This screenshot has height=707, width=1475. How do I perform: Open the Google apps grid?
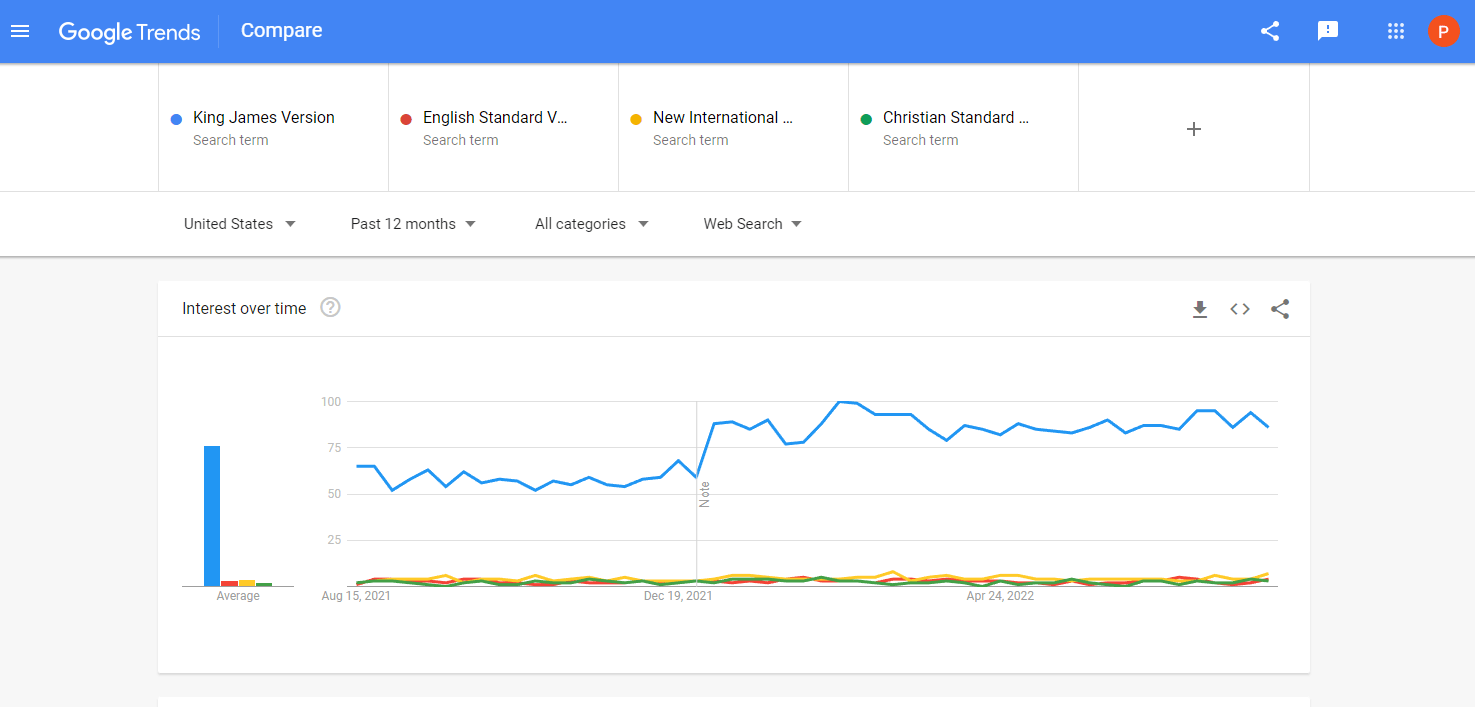tap(1396, 31)
